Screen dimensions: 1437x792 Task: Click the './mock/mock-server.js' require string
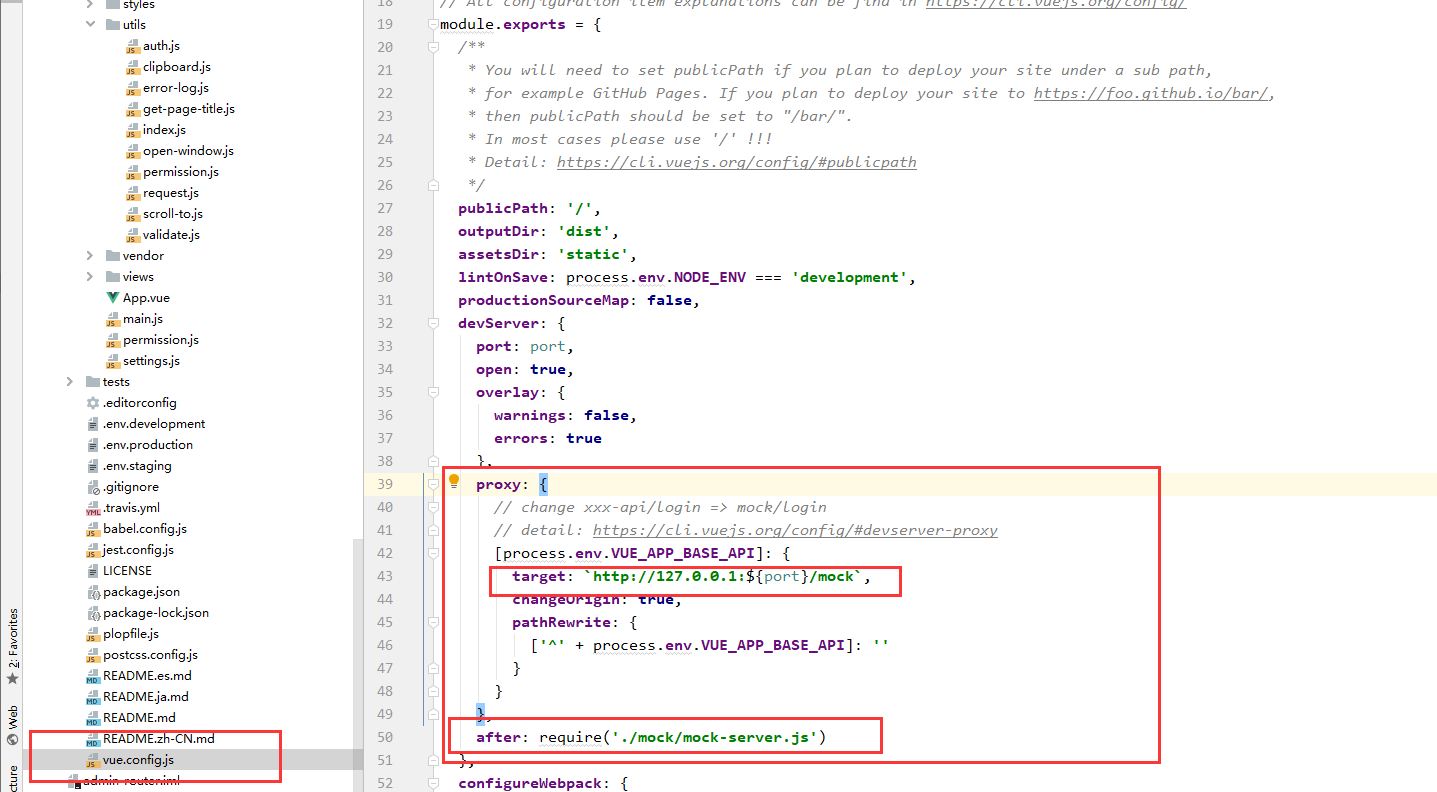point(716,737)
